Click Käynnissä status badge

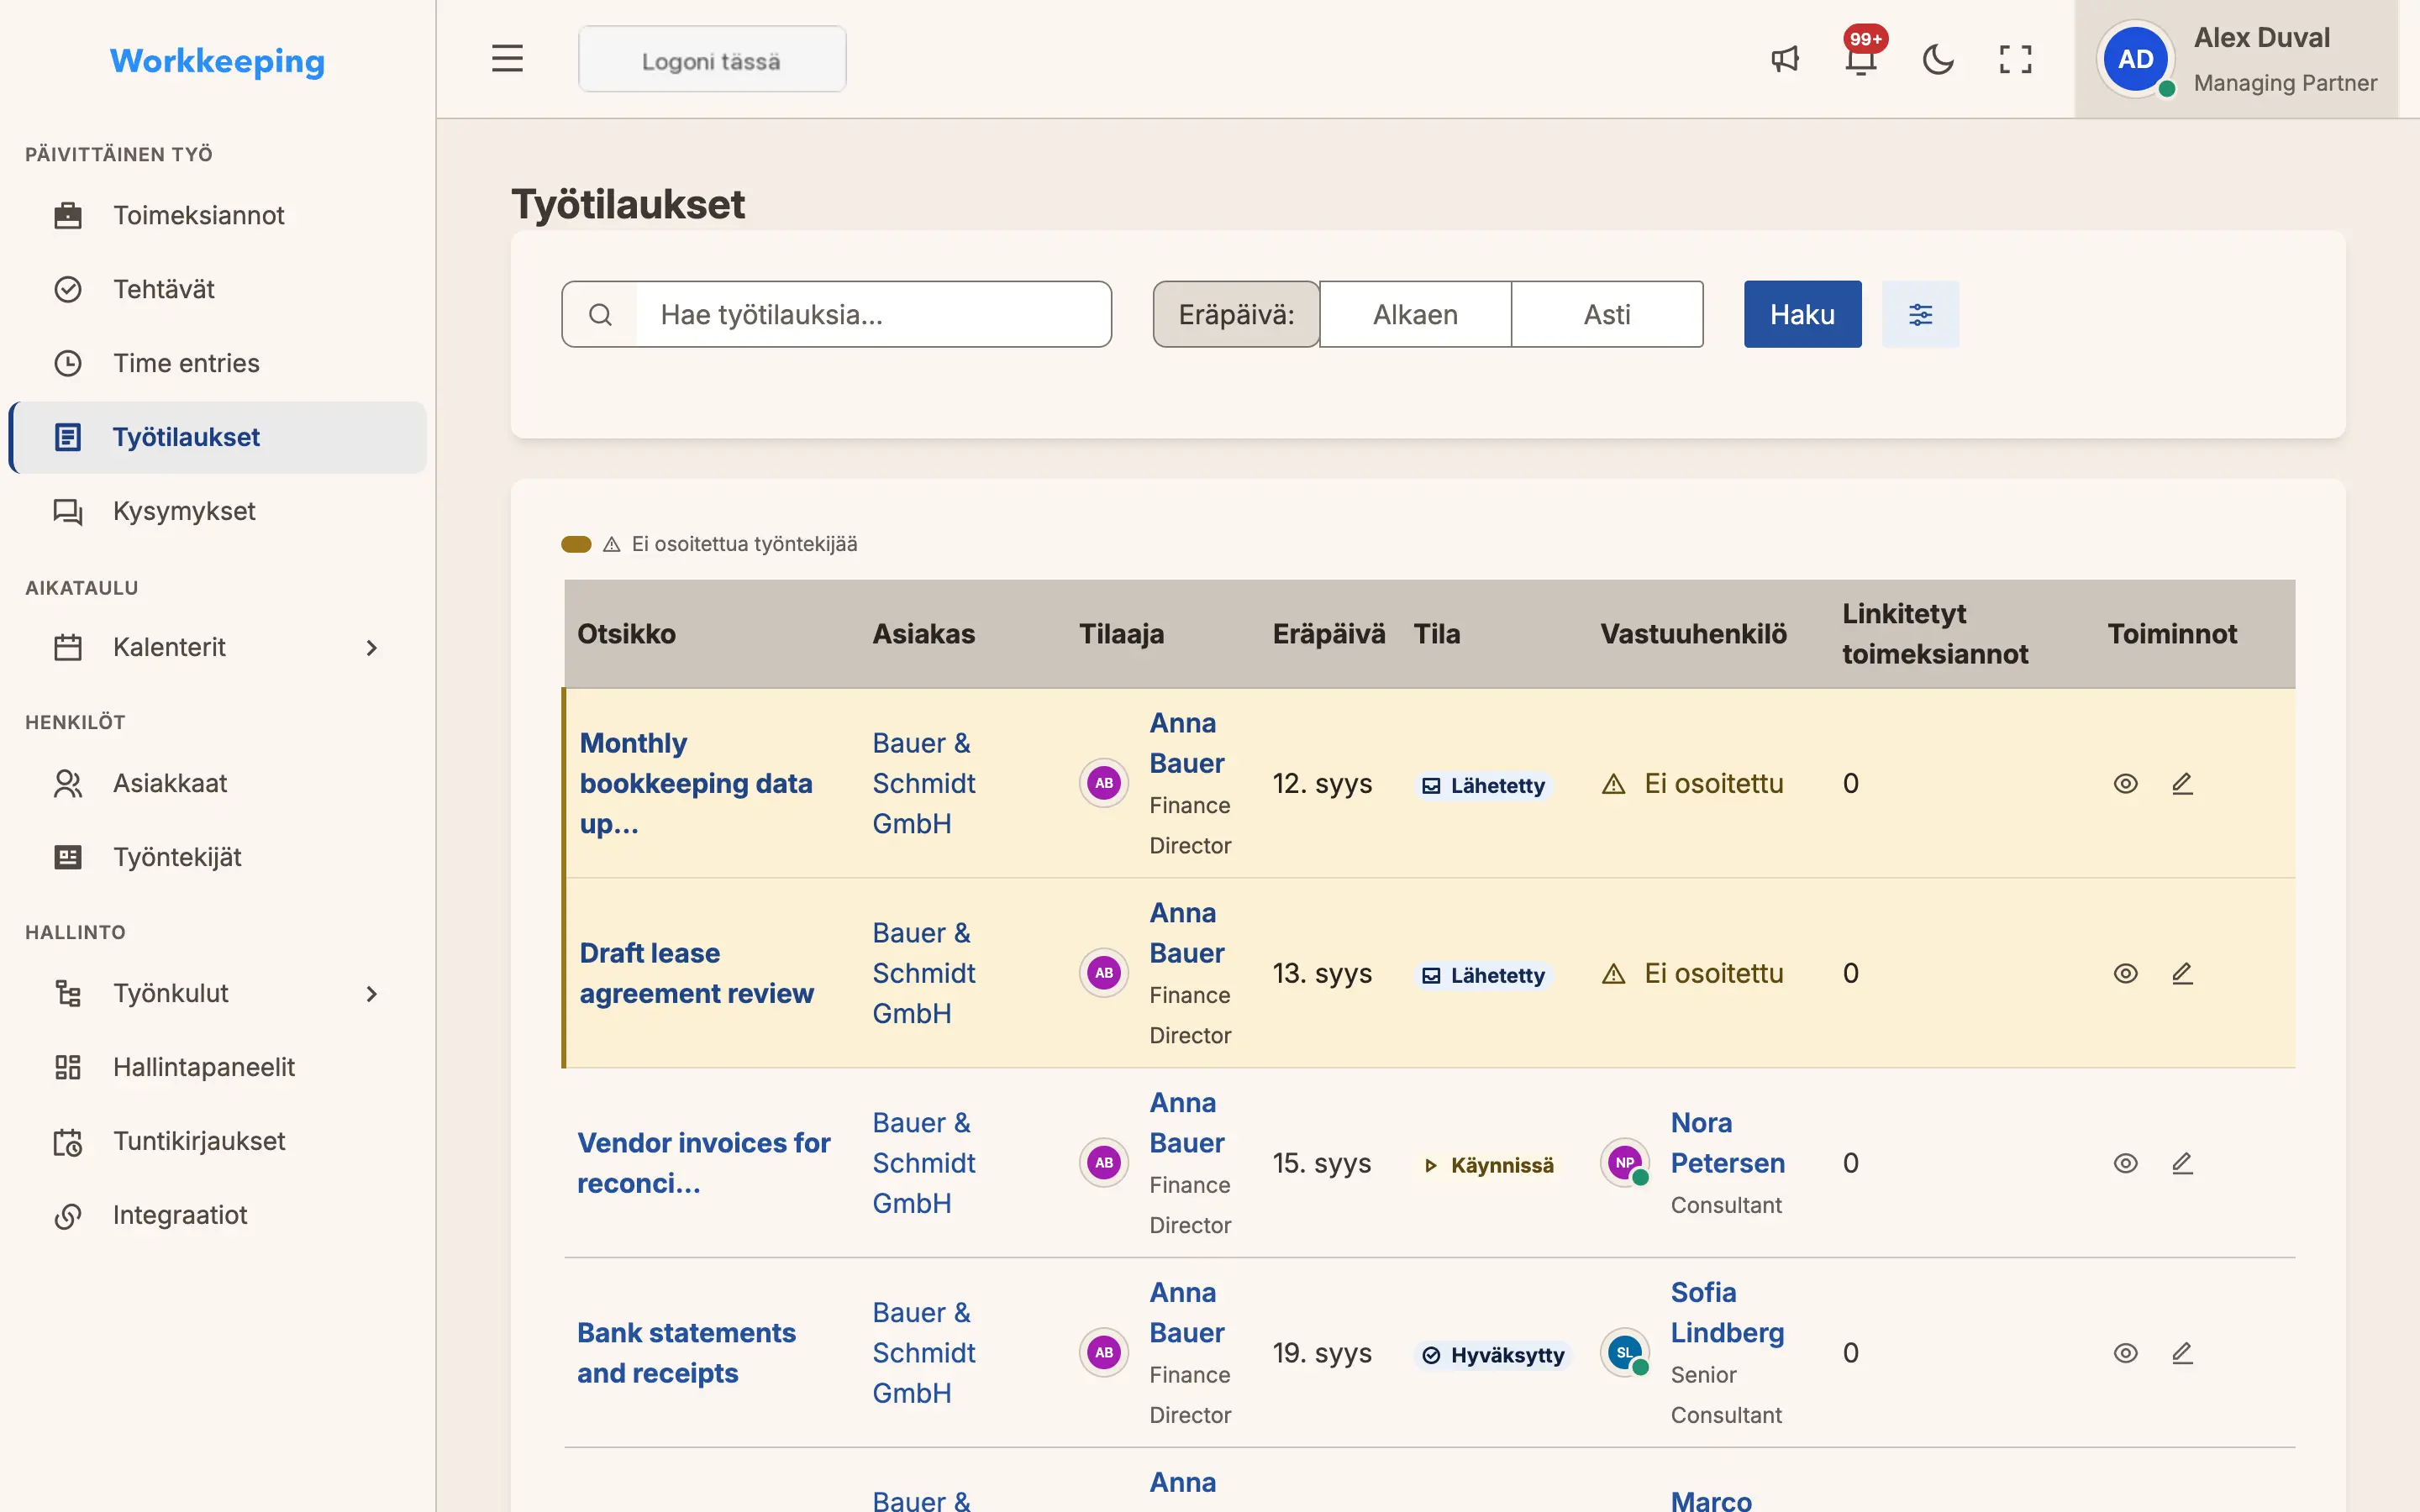tap(1489, 1165)
